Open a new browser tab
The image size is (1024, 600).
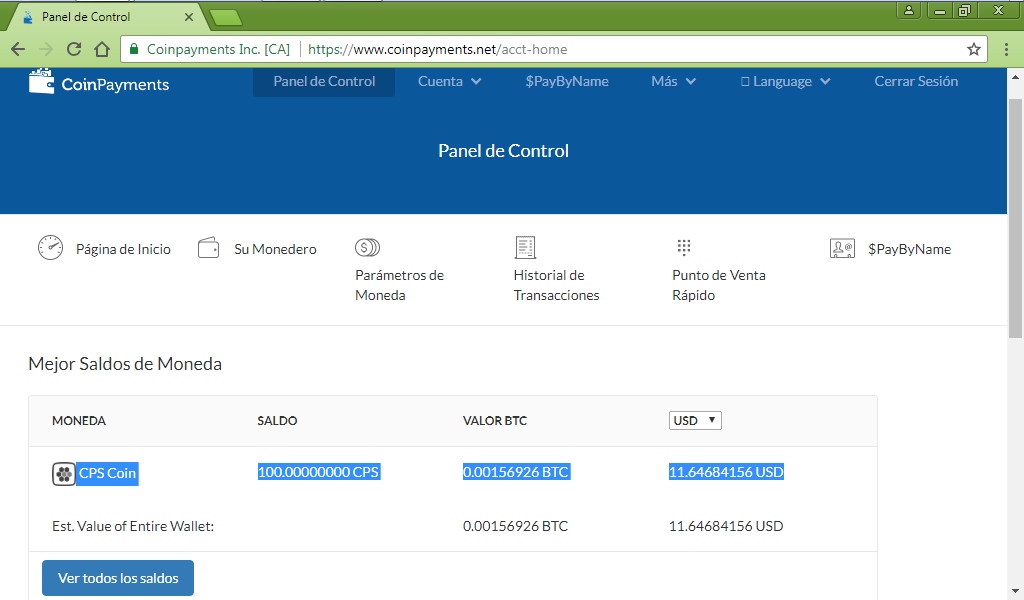227,18
